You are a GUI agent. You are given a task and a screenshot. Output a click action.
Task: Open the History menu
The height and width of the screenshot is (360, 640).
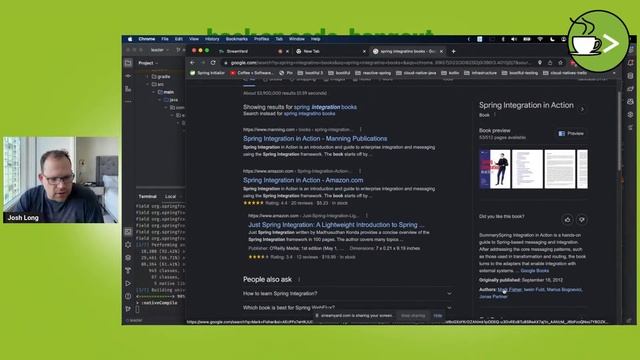click(212, 39)
